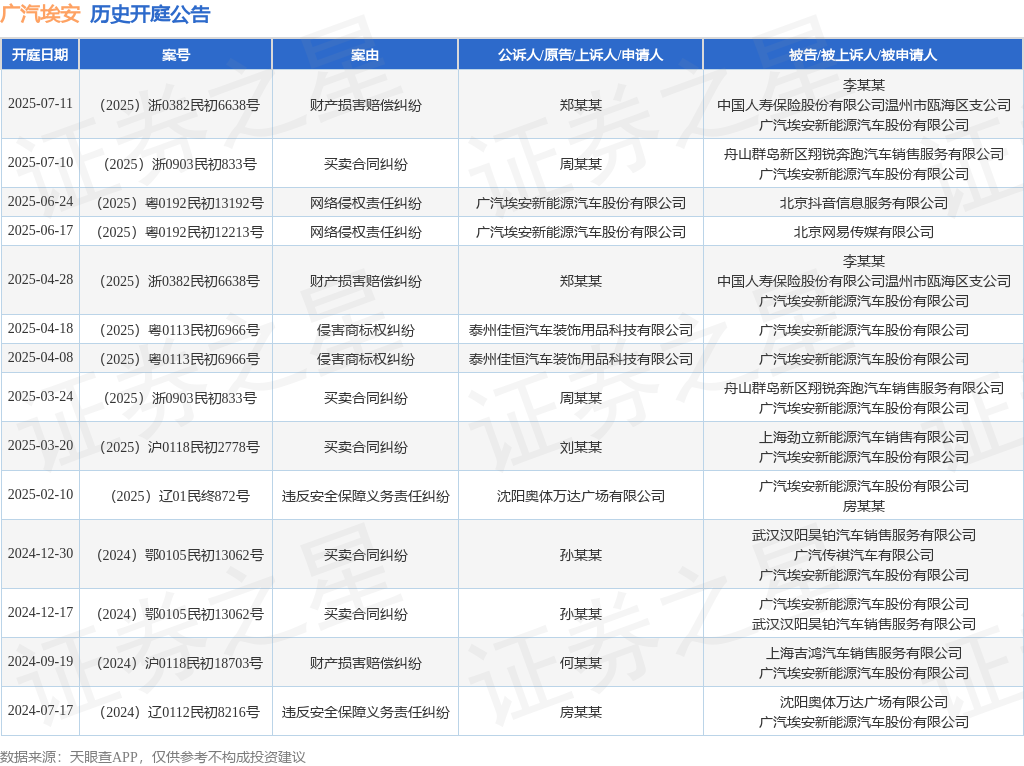The width and height of the screenshot is (1024, 766).
Task: Click plaintiff 广汽埃安新能源汽车股份有限公司 in the 2025-06-17 row
Action: point(581,232)
